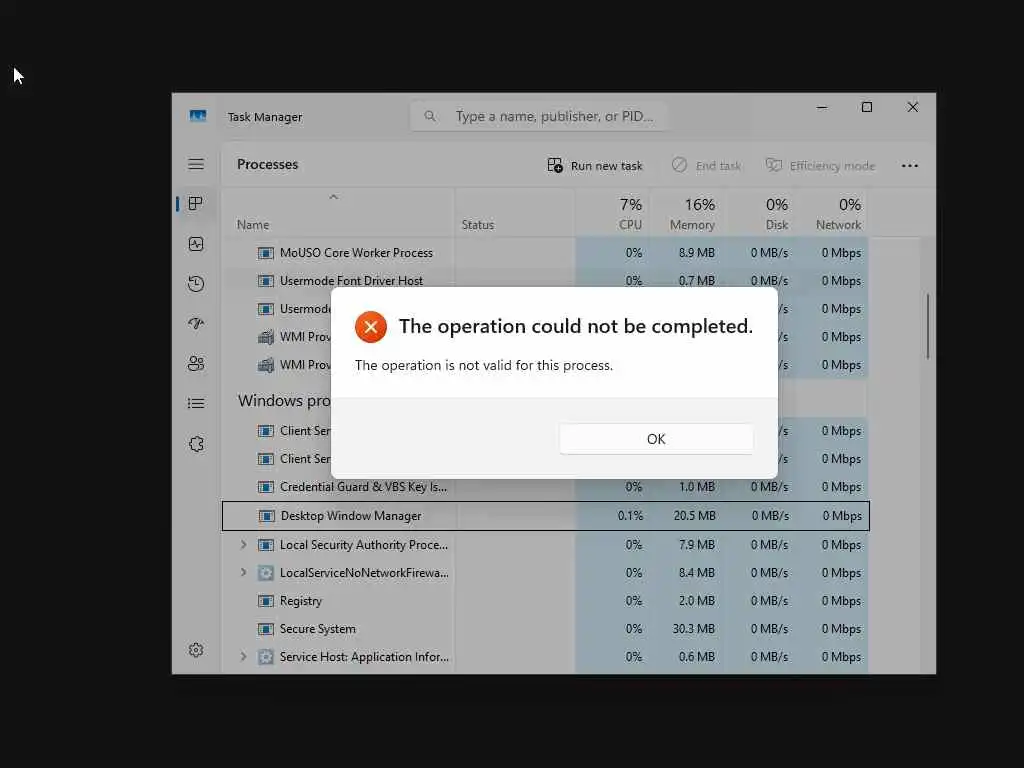Expand Service Host: Application Information row
The image size is (1024, 768).
coord(244,656)
